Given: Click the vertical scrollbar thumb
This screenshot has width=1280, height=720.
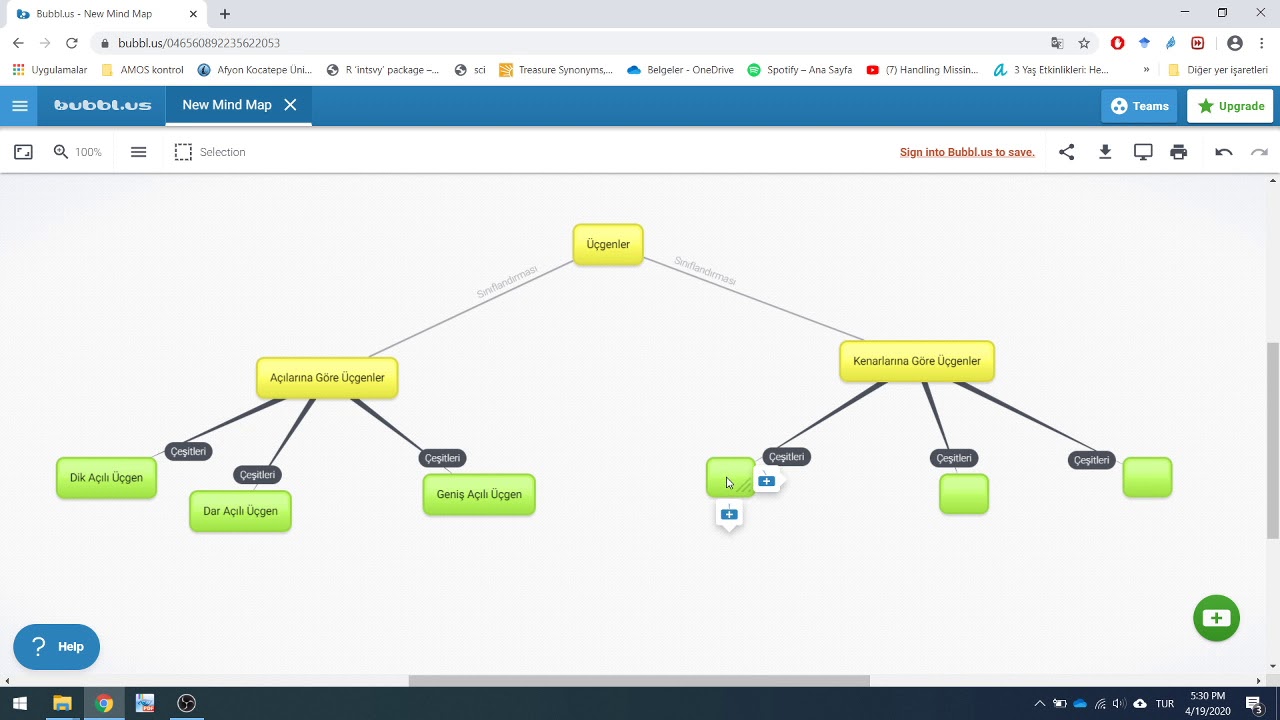Looking at the screenshot, I should (x=1273, y=441).
